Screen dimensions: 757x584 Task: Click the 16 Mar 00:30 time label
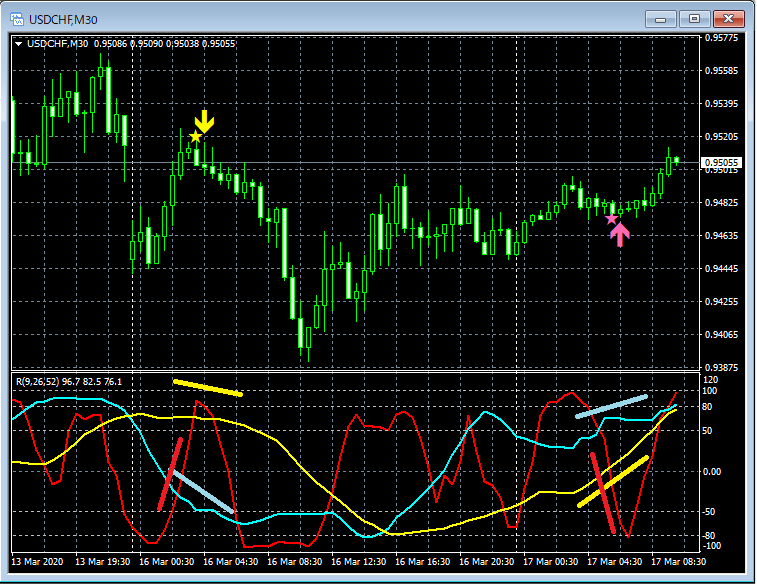click(x=167, y=562)
